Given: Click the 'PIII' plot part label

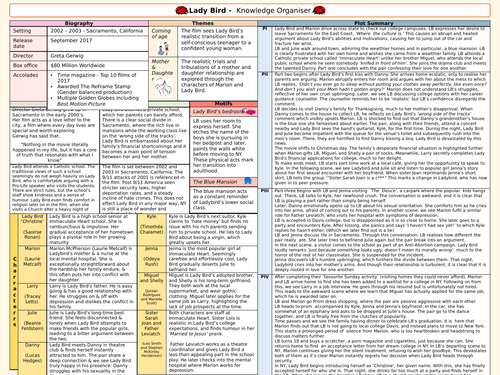Looking at the screenshot, I should (x=265, y=191).
